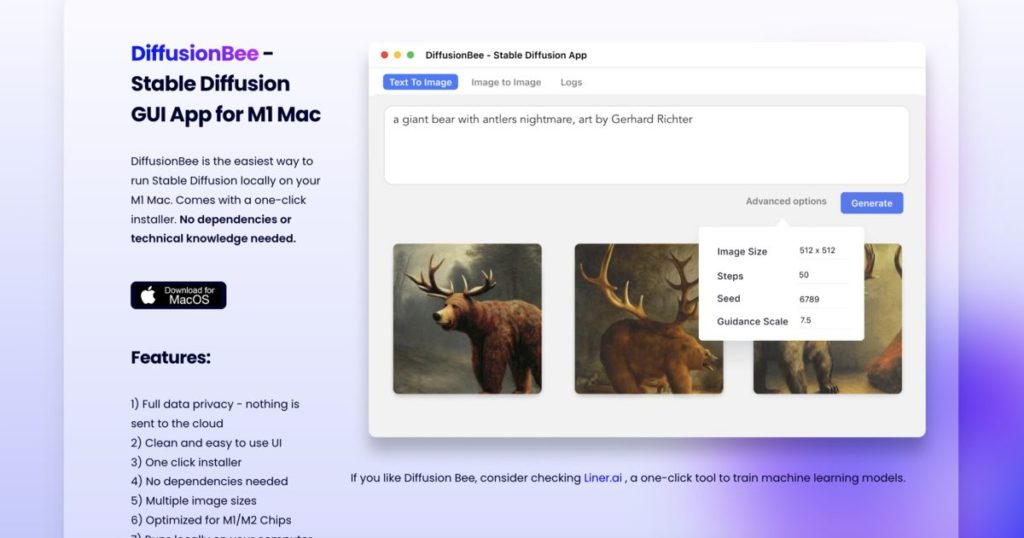
Task: Click the Guidance Scale label
Action: pyautogui.click(x=752, y=321)
